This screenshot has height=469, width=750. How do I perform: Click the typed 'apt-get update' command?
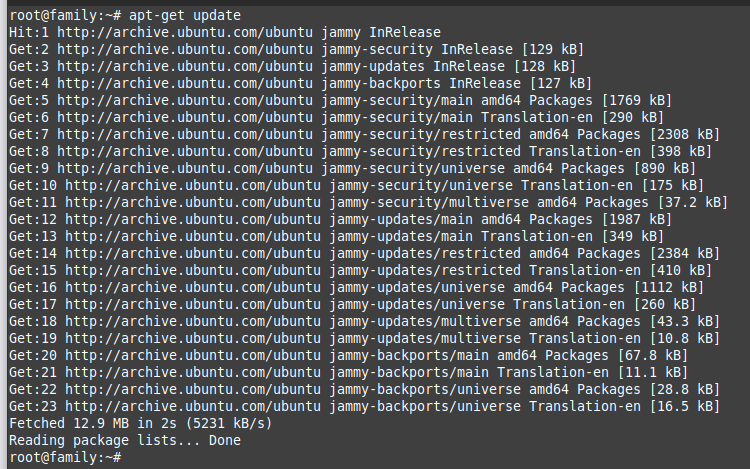point(184,16)
